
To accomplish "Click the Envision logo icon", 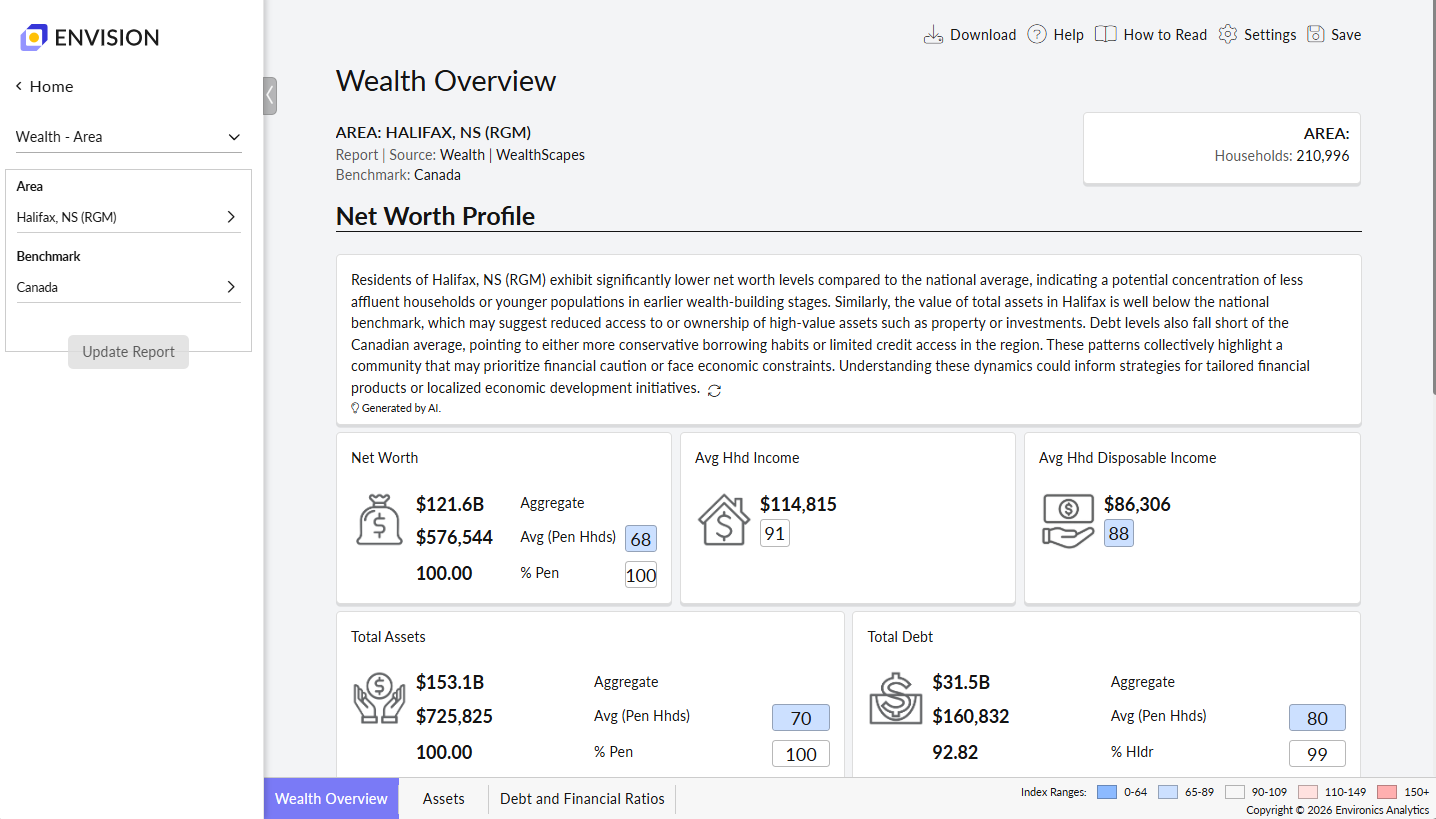I will [33, 38].
